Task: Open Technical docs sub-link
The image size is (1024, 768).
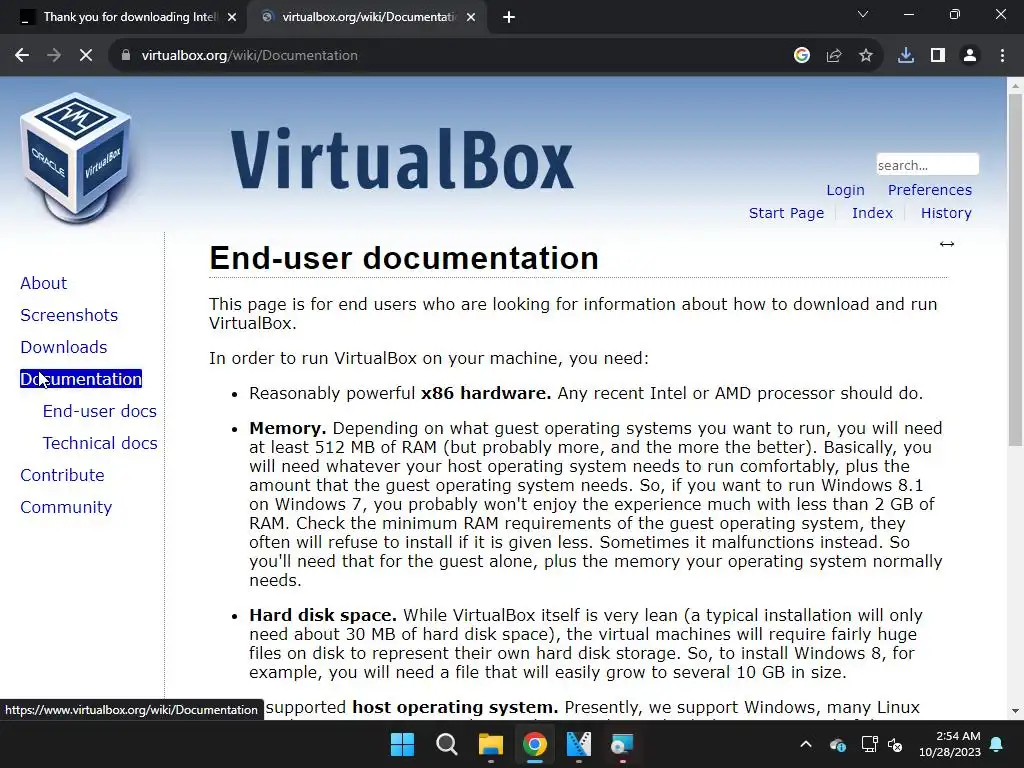Action: pyautogui.click(x=100, y=443)
